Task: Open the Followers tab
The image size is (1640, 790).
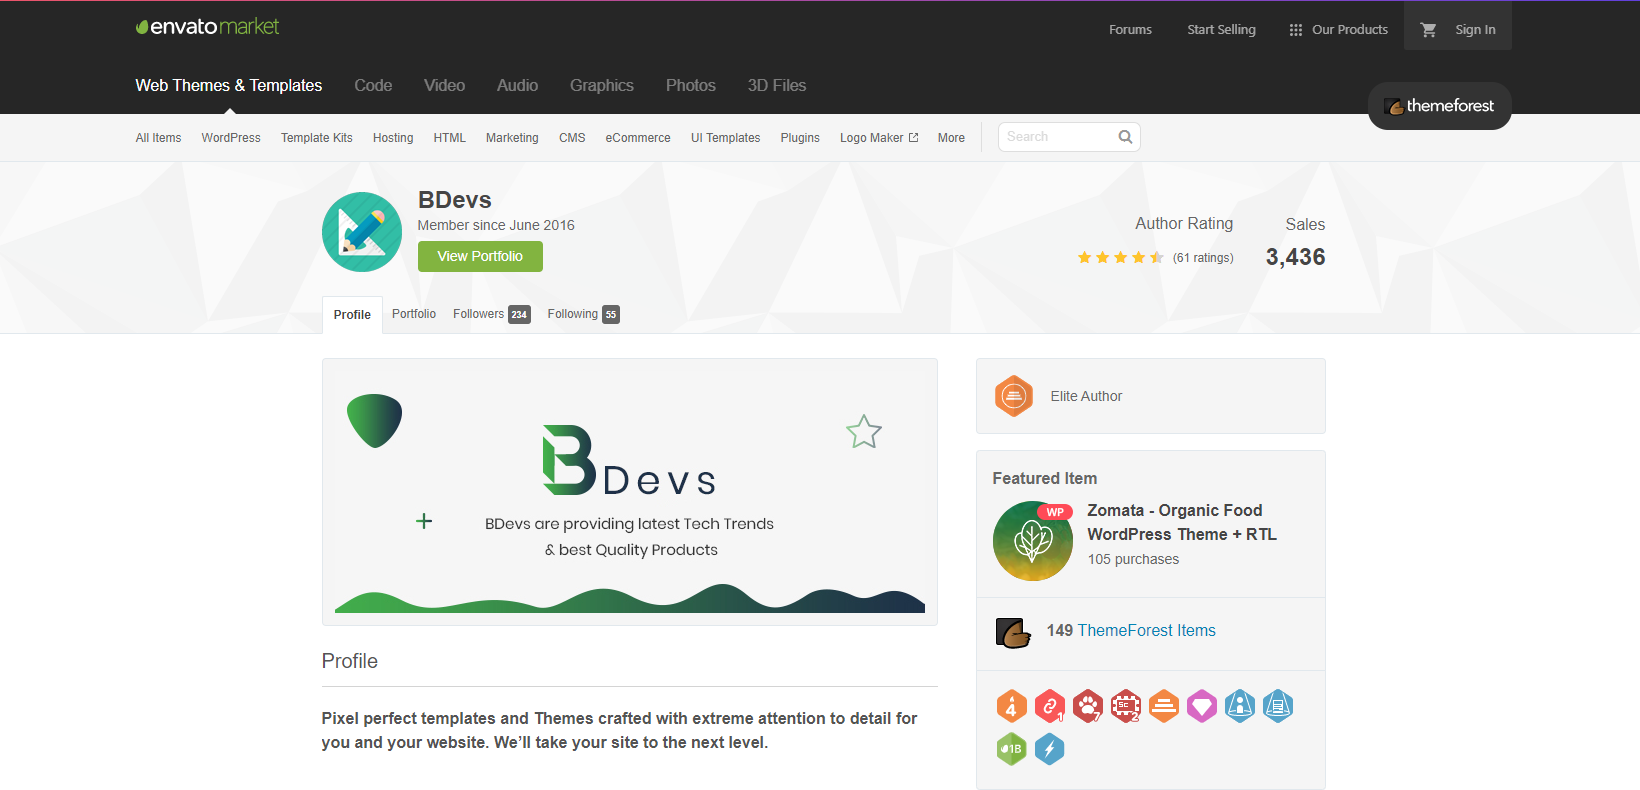Action: pyautogui.click(x=491, y=314)
